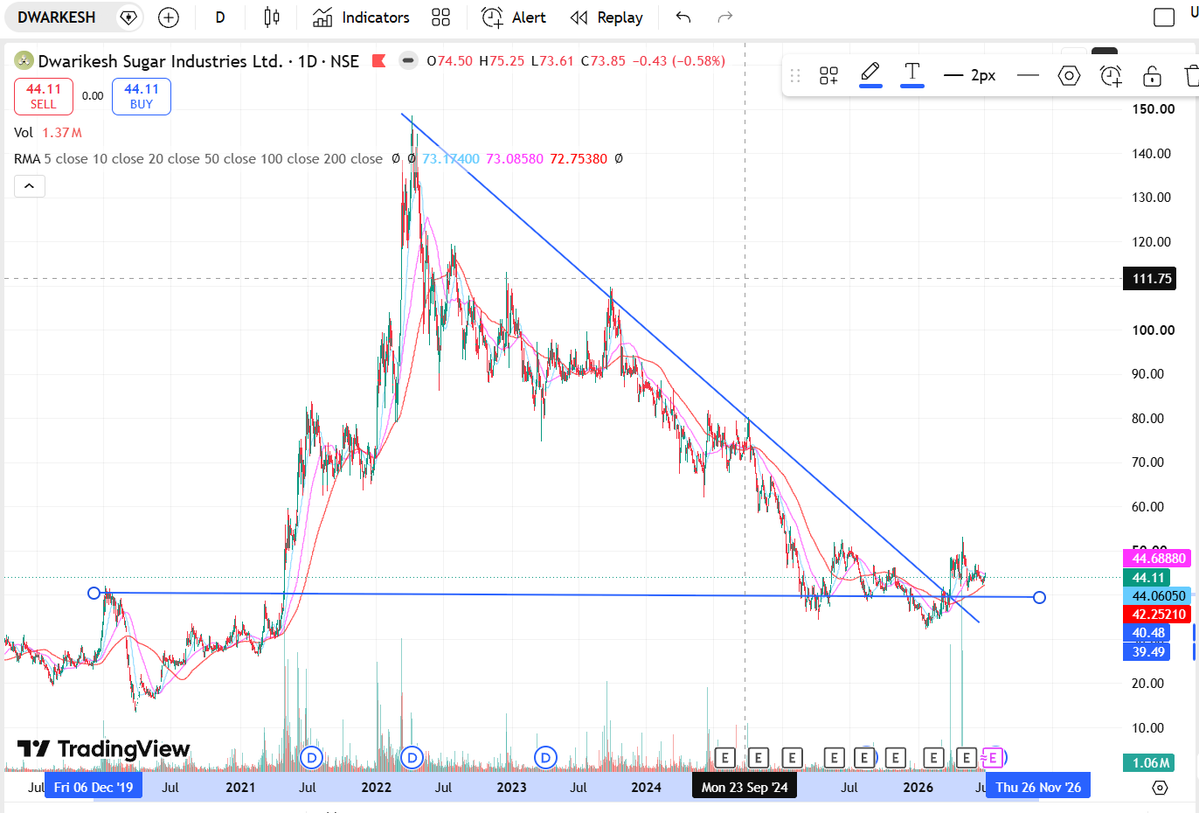Add an alert on the drawing with the clock icon
The height and width of the screenshot is (813, 1199).
pyautogui.click(x=1110, y=75)
